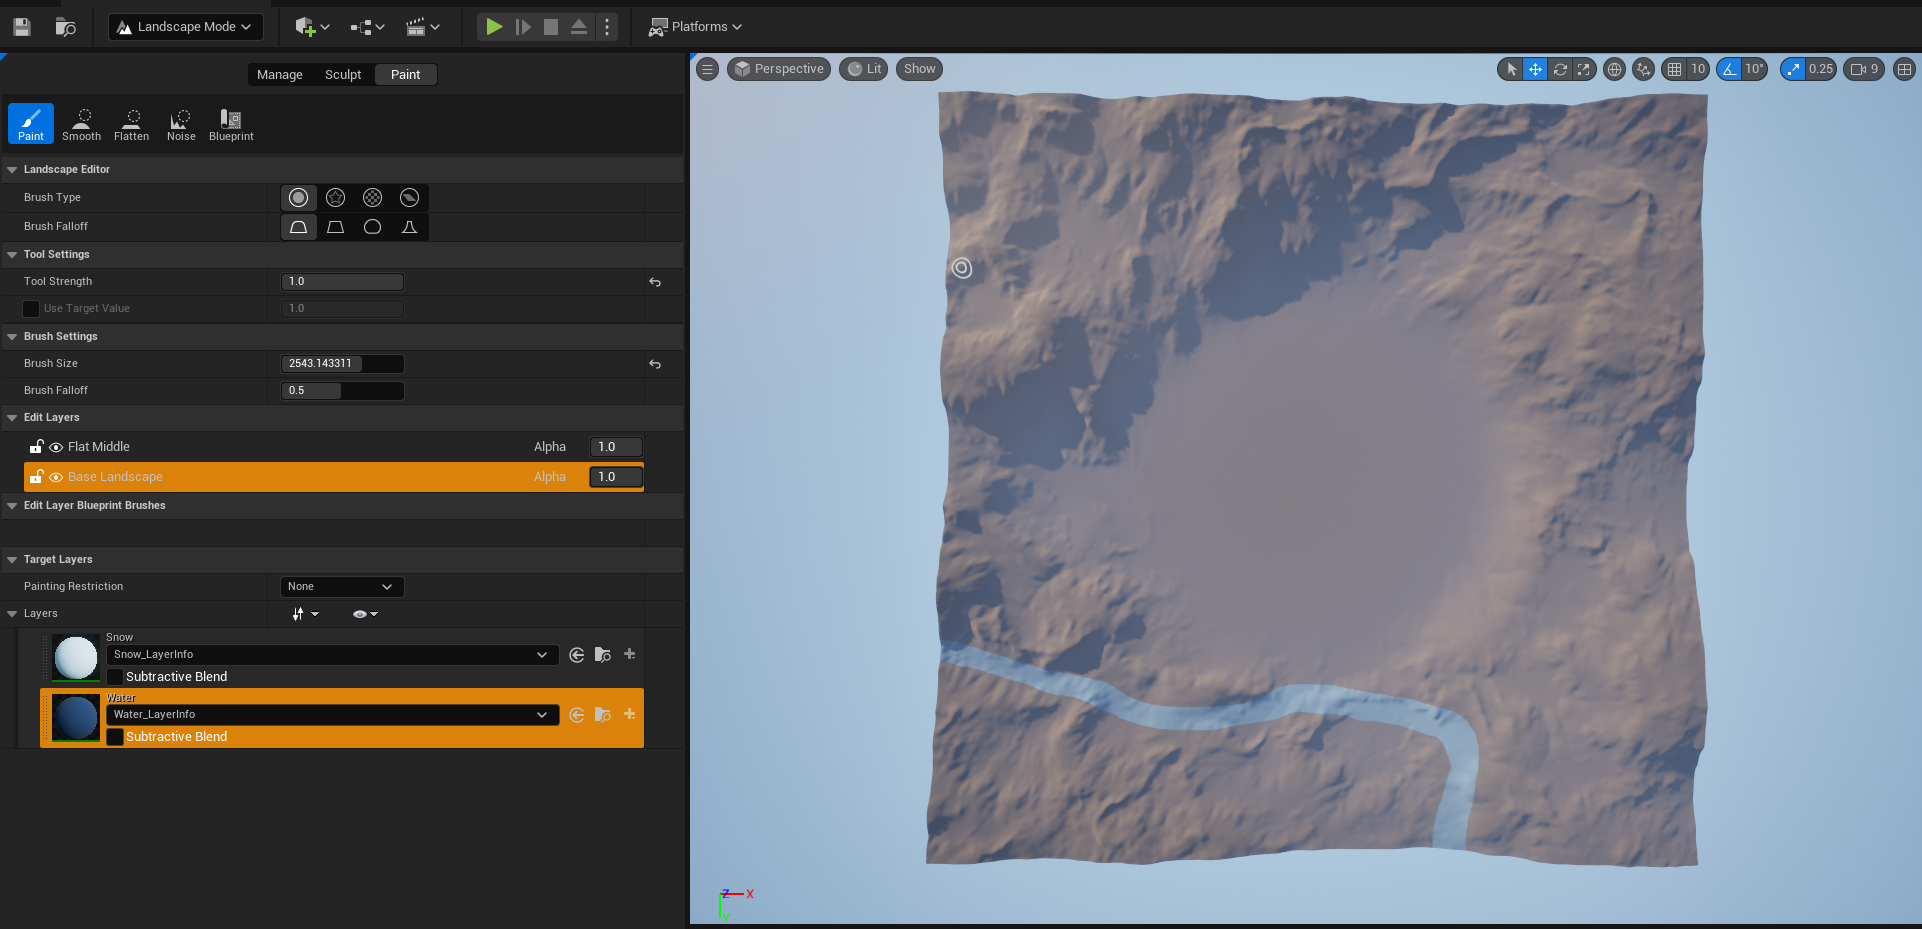Toggle visibility of Flat Middle layer

(56, 447)
